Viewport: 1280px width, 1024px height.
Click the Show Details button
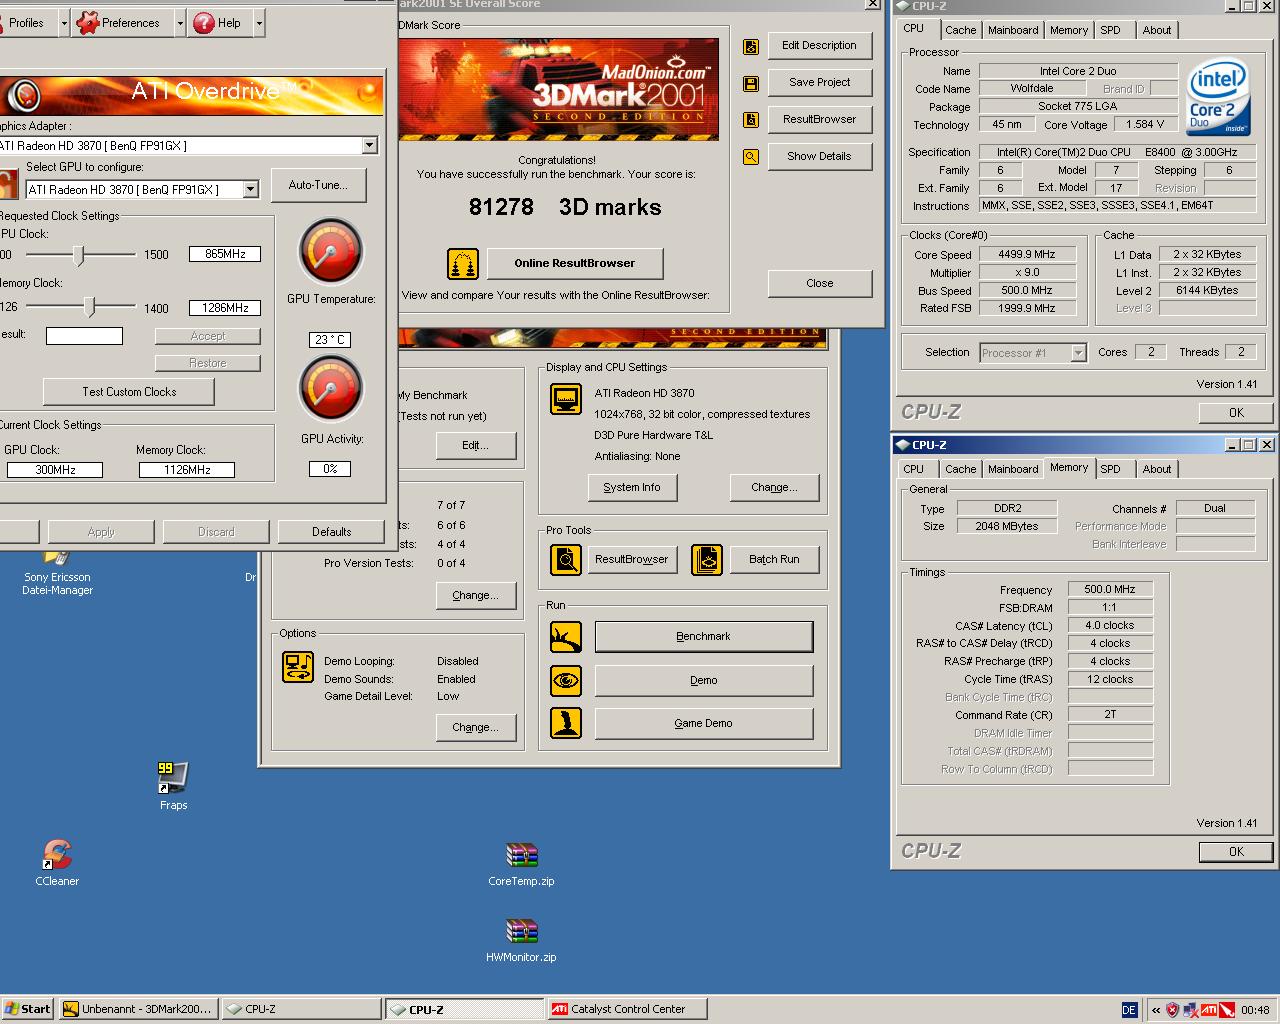point(820,156)
